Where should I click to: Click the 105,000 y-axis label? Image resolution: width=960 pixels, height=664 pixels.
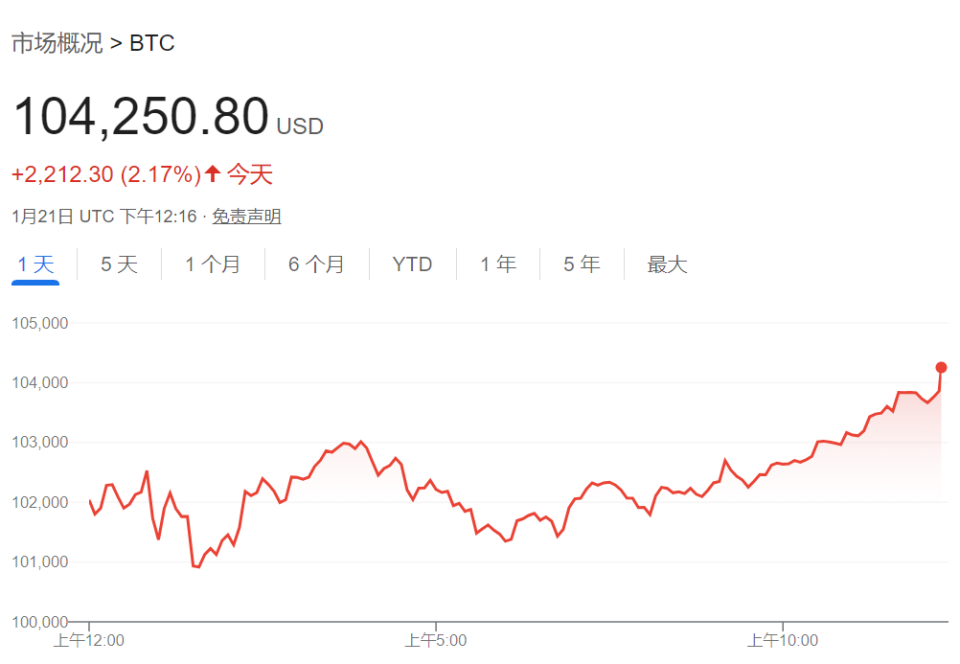(40, 323)
